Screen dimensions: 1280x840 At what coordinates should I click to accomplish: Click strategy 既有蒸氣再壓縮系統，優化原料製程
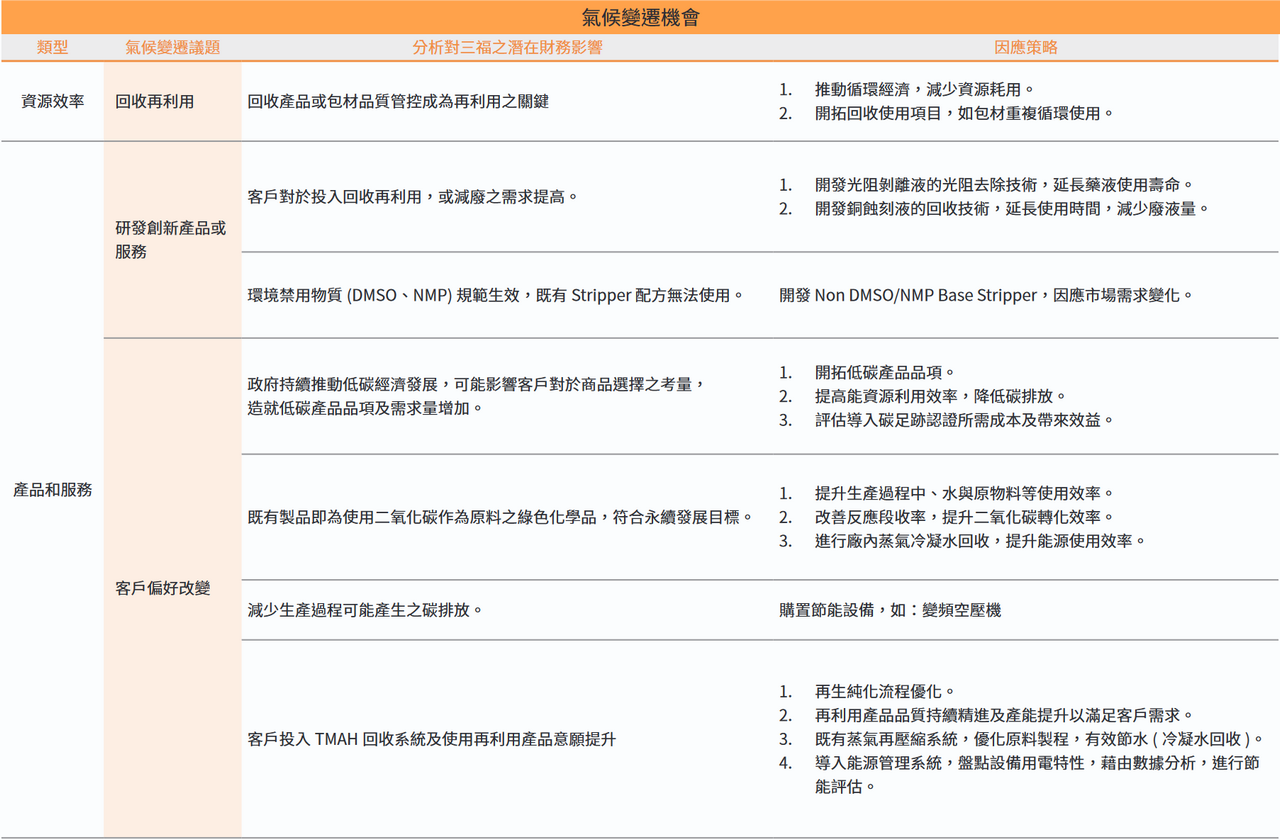coord(943,740)
